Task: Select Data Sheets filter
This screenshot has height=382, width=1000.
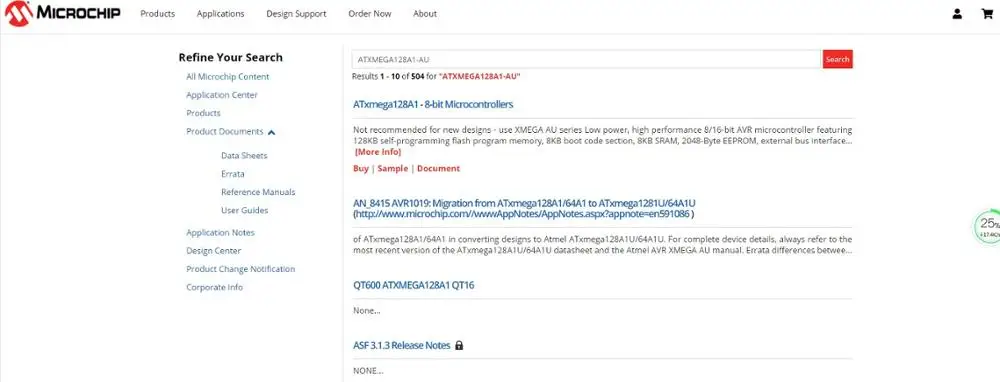Action: click(x=244, y=156)
